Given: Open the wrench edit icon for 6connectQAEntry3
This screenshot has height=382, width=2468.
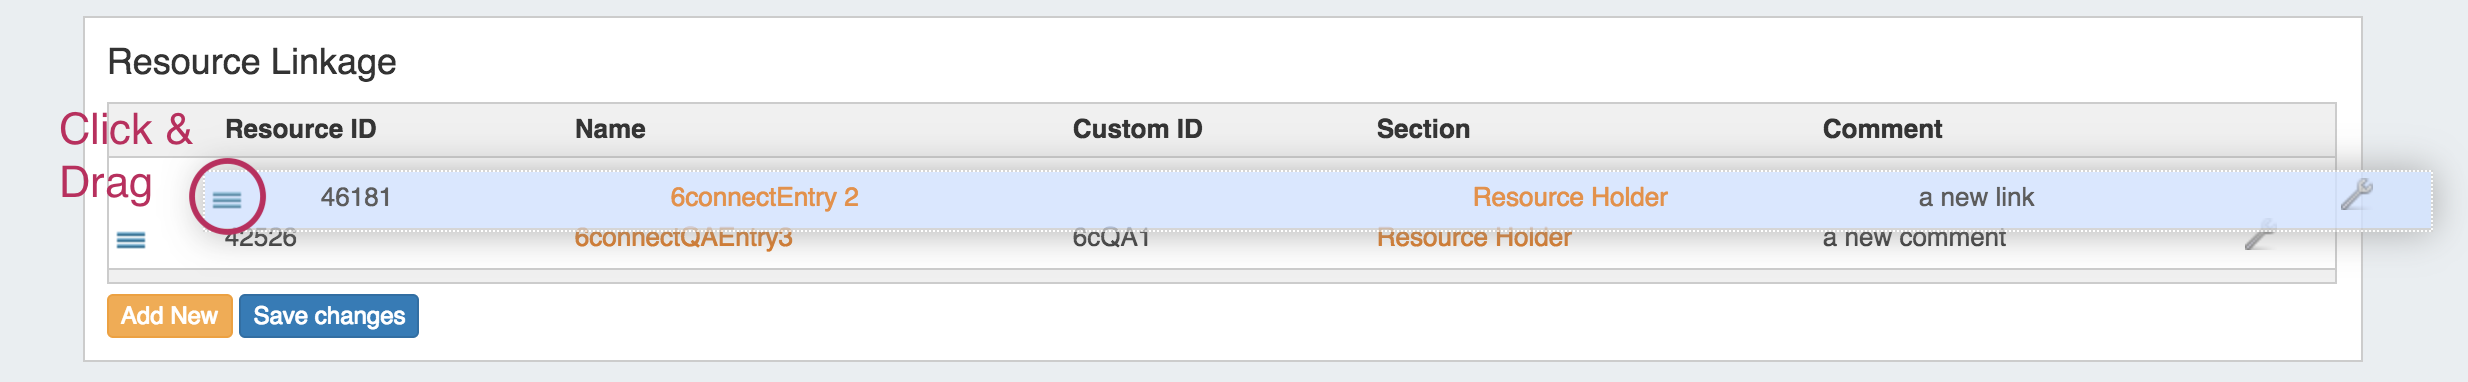Looking at the screenshot, I should tap(2260, 236).
